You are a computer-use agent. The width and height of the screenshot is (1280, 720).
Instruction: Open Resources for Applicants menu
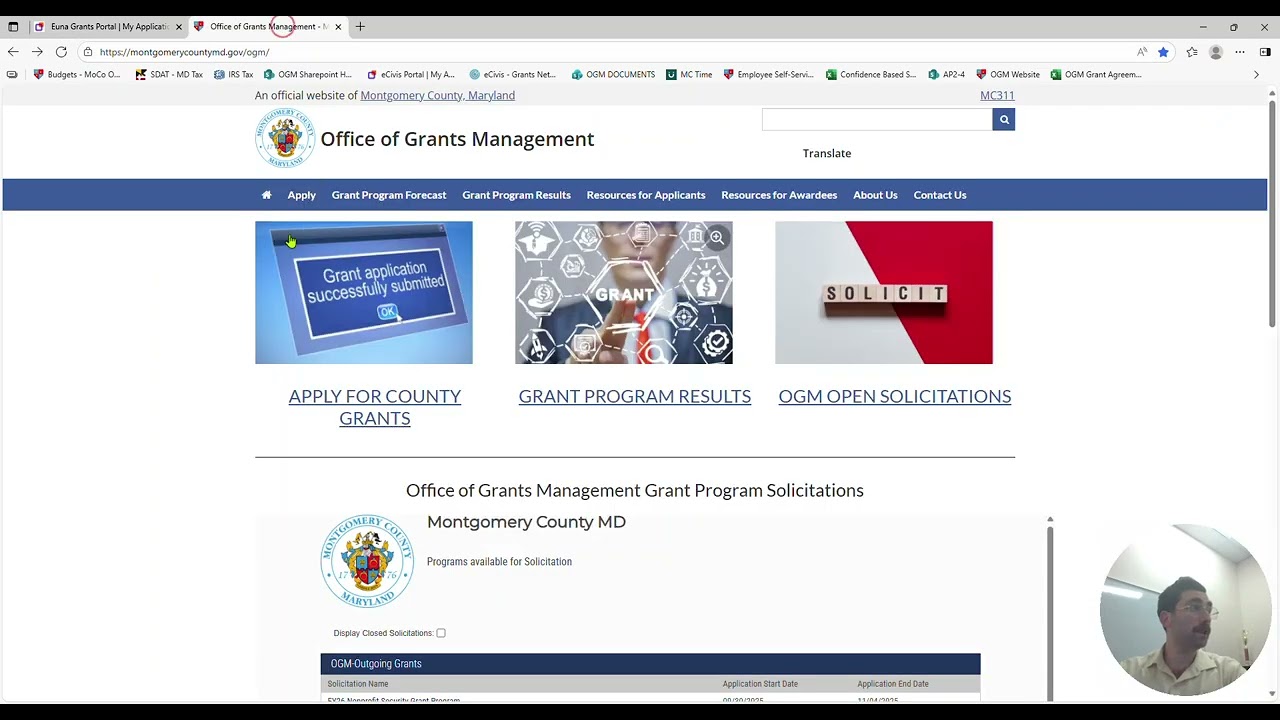[x=646, y=195]
